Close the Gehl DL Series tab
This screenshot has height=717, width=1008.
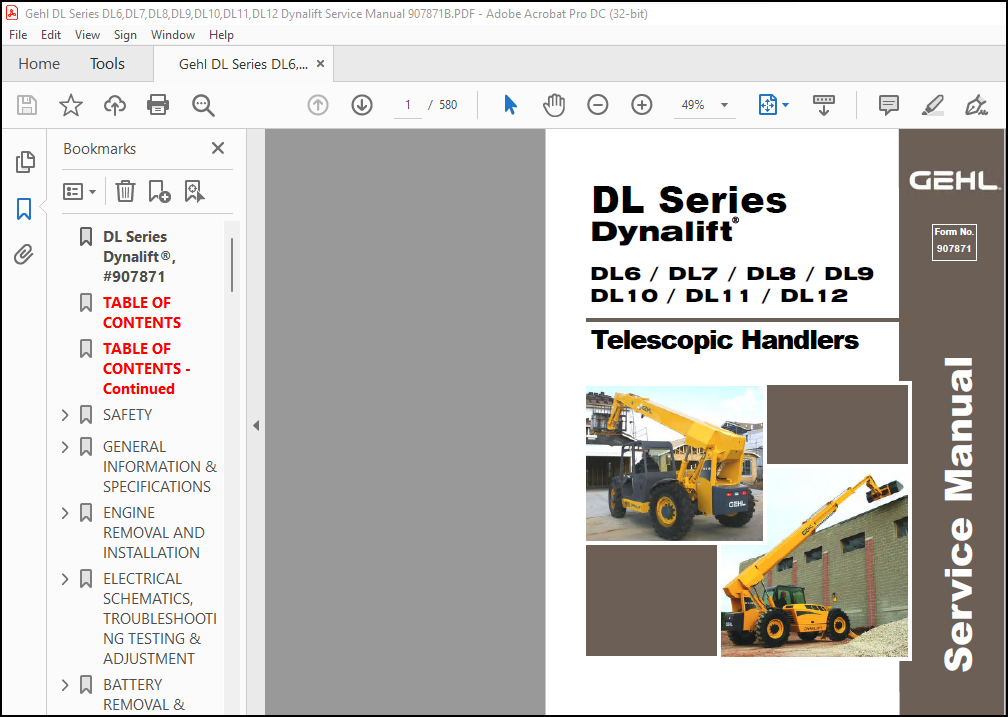[320, 64]
